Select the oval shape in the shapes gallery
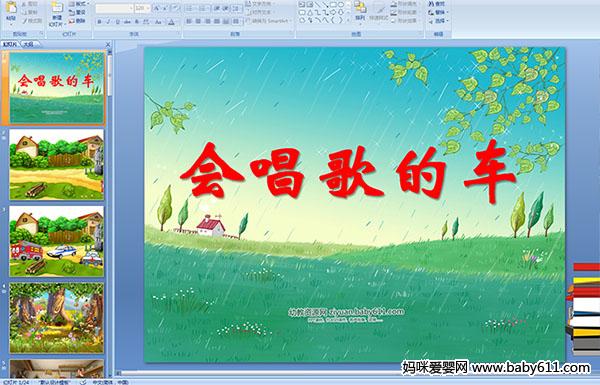The width and height of the screenshot is (600, 385). [x=341, y=5]
